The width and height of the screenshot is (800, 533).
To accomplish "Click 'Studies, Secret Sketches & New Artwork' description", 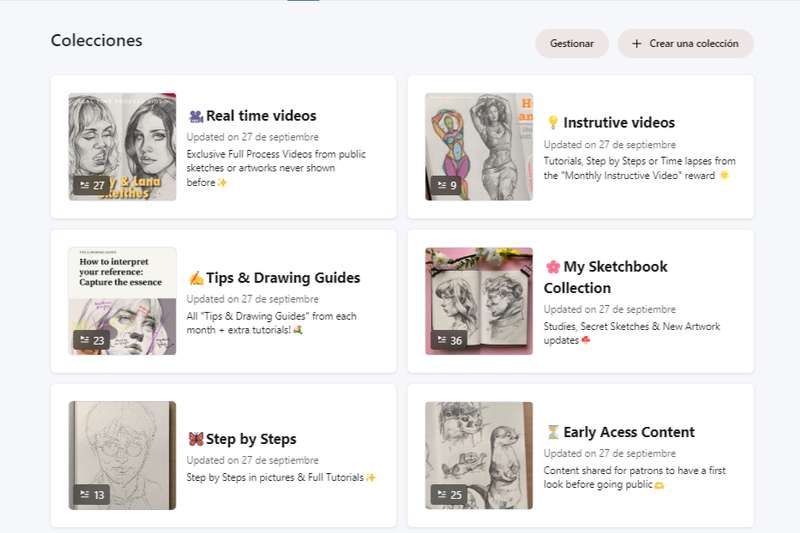I will [x=632, y=333].
